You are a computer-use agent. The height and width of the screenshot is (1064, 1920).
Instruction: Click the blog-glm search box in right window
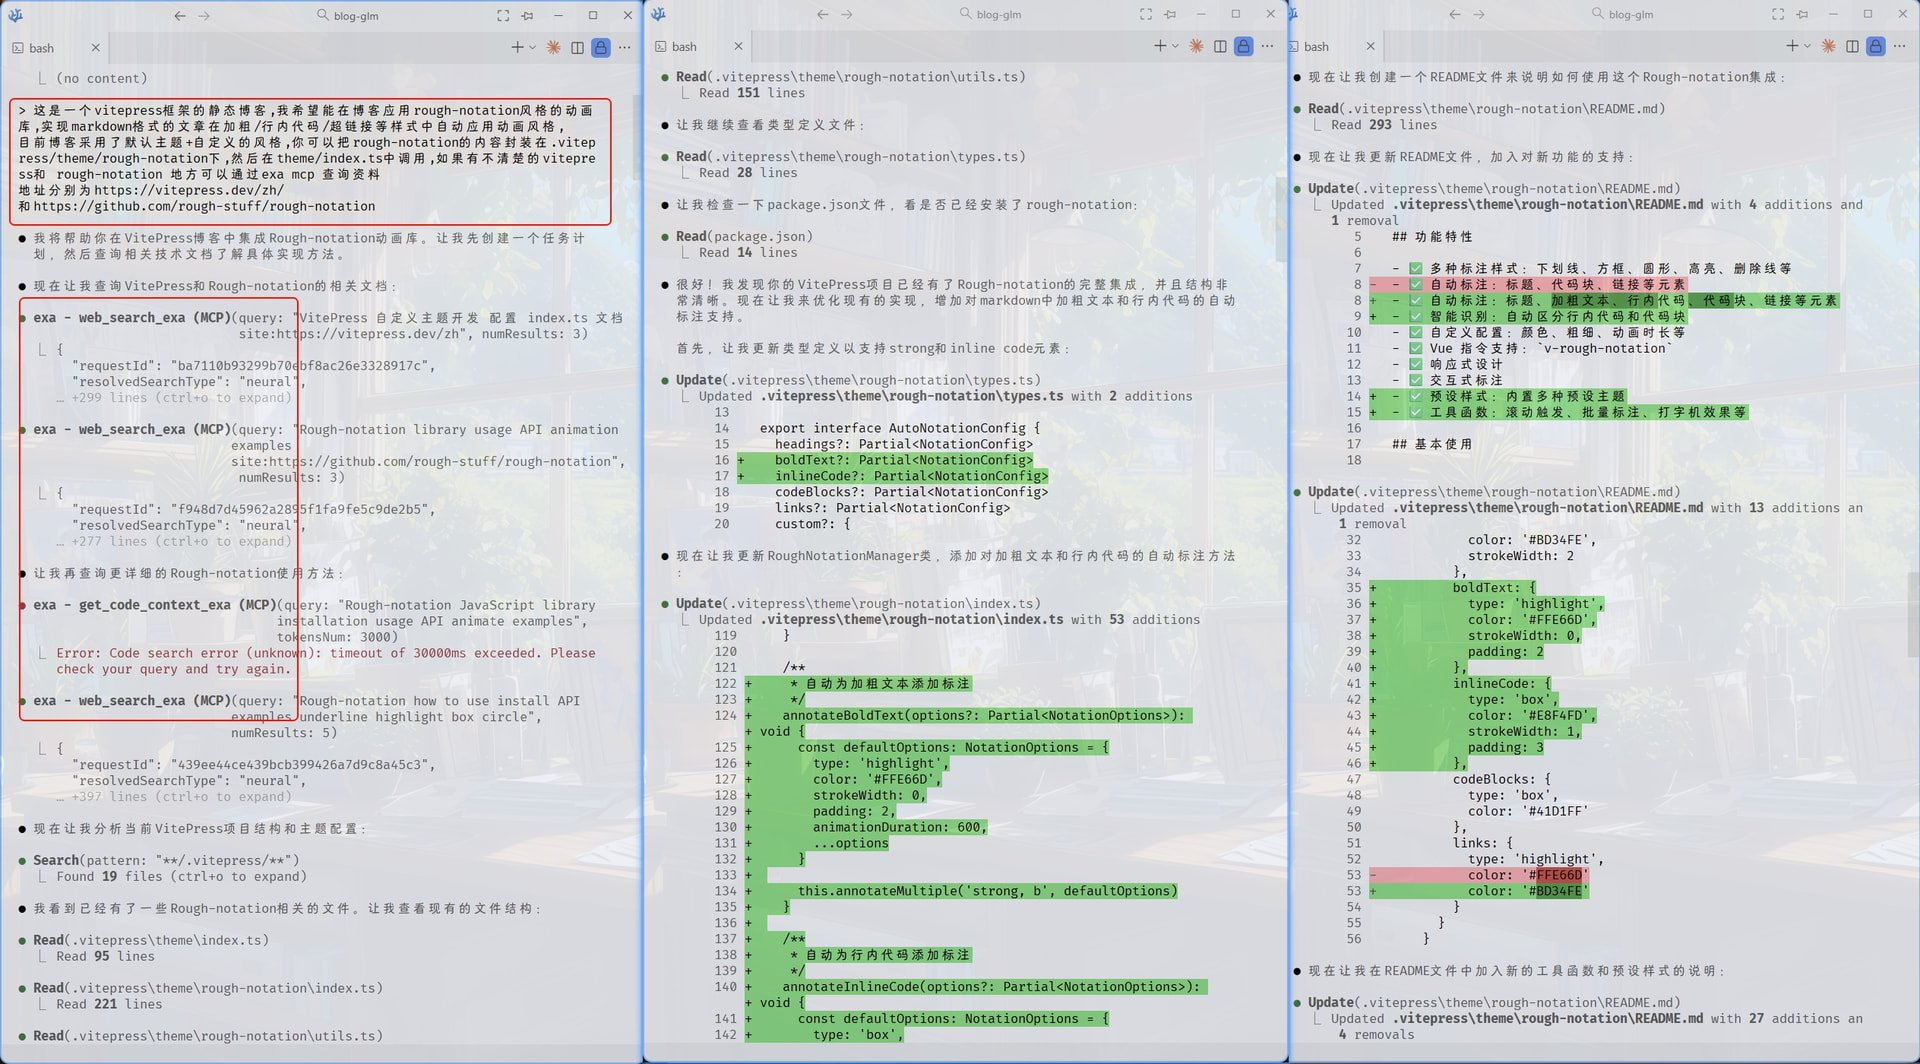(1623, 14)
